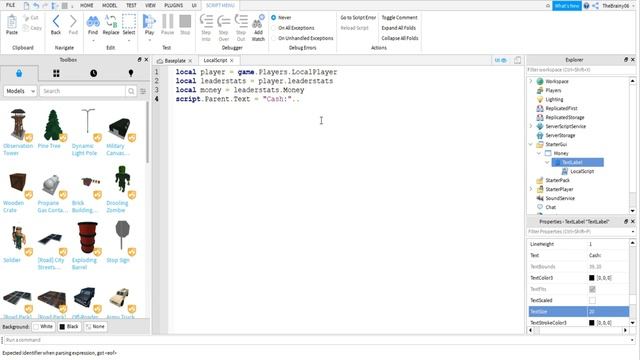Open Find with the binoculars icon
This screenshot has height=360, width=640.
pos(93,21)
